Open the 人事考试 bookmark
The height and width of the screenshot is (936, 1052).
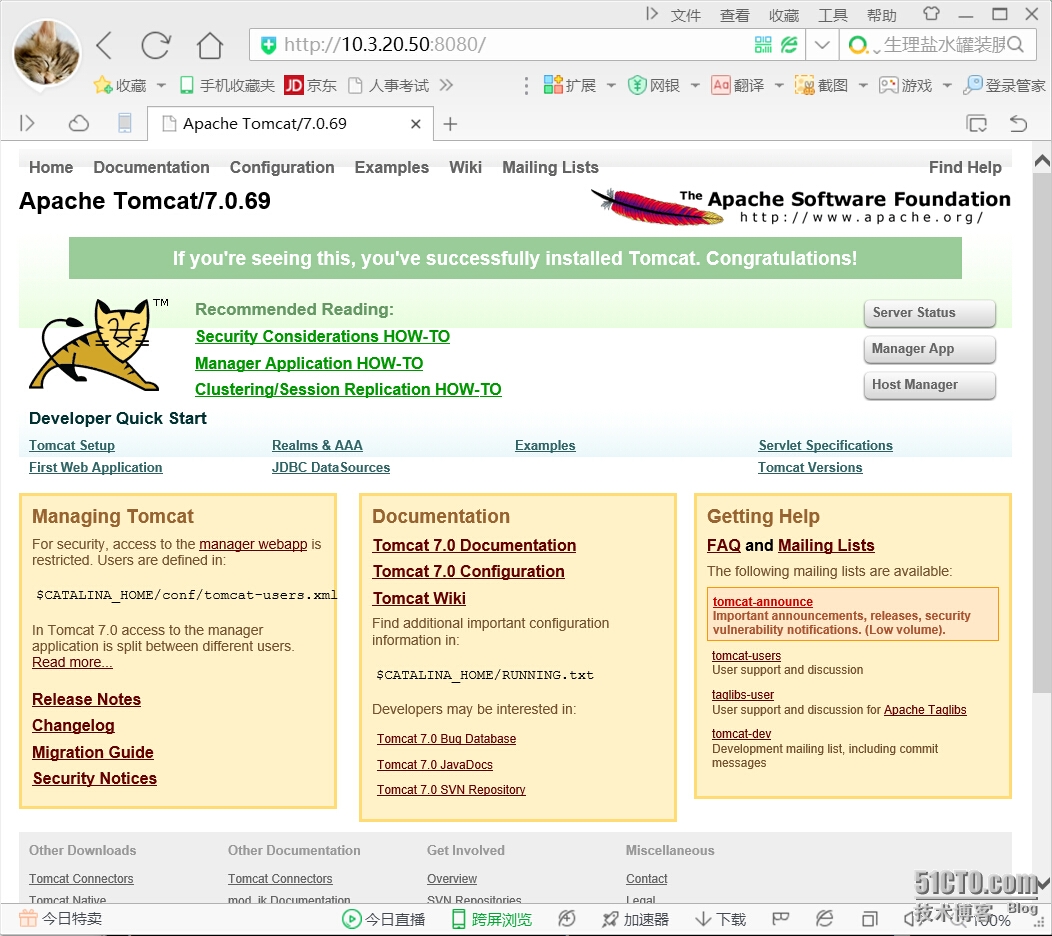click(389, 85)
